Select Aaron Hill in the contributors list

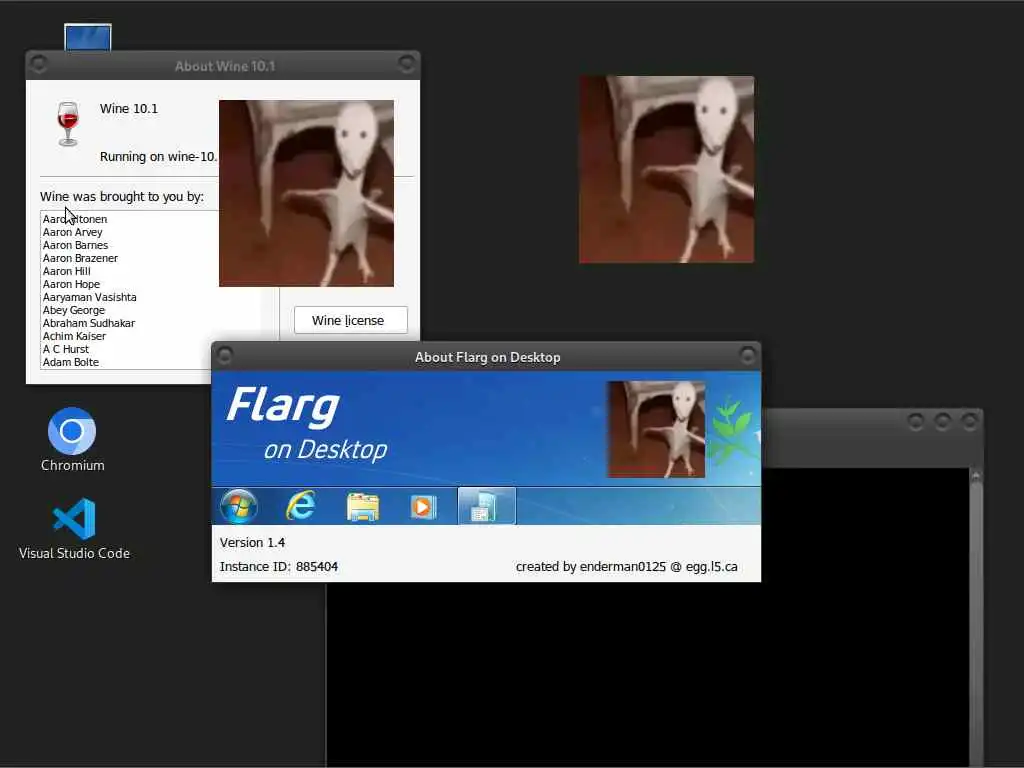[x=67, y=271]
